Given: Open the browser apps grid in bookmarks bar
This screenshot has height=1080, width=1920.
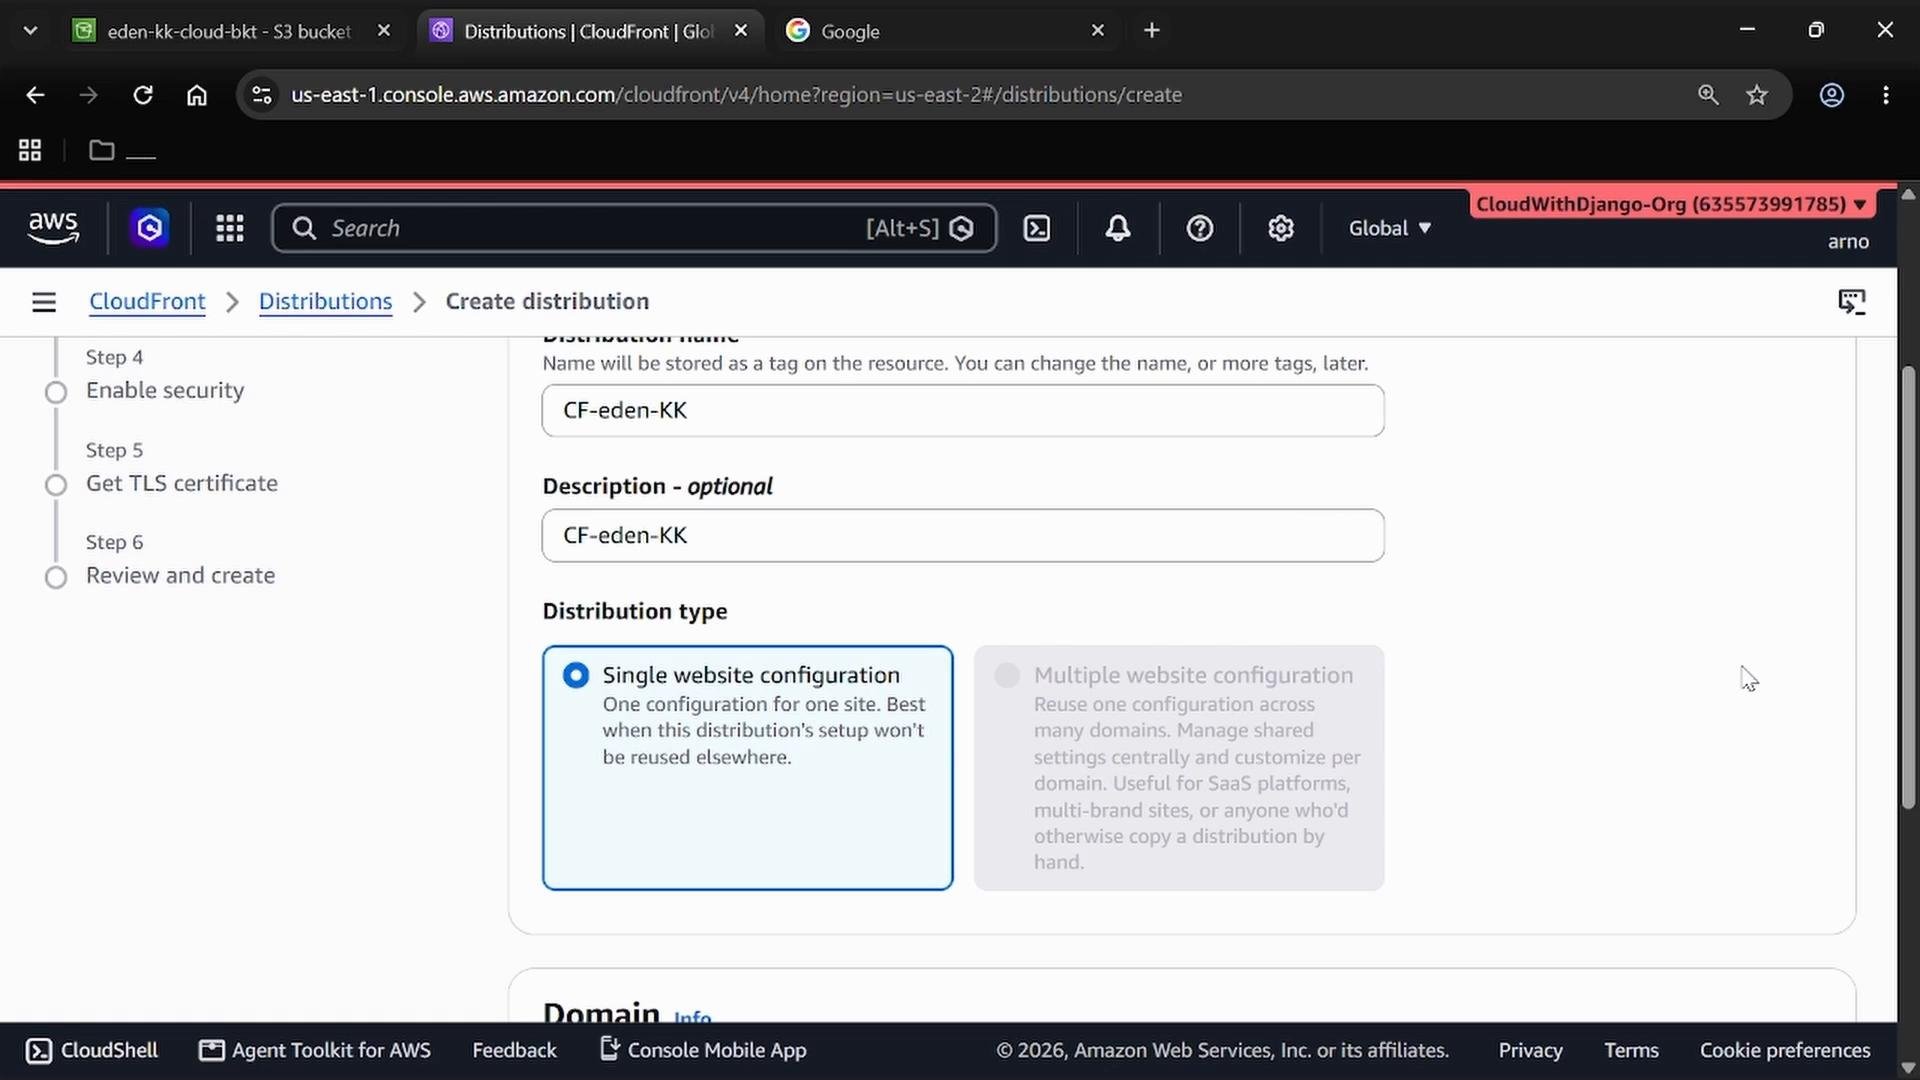Looking at the screenshot, I should click(30, 150).
